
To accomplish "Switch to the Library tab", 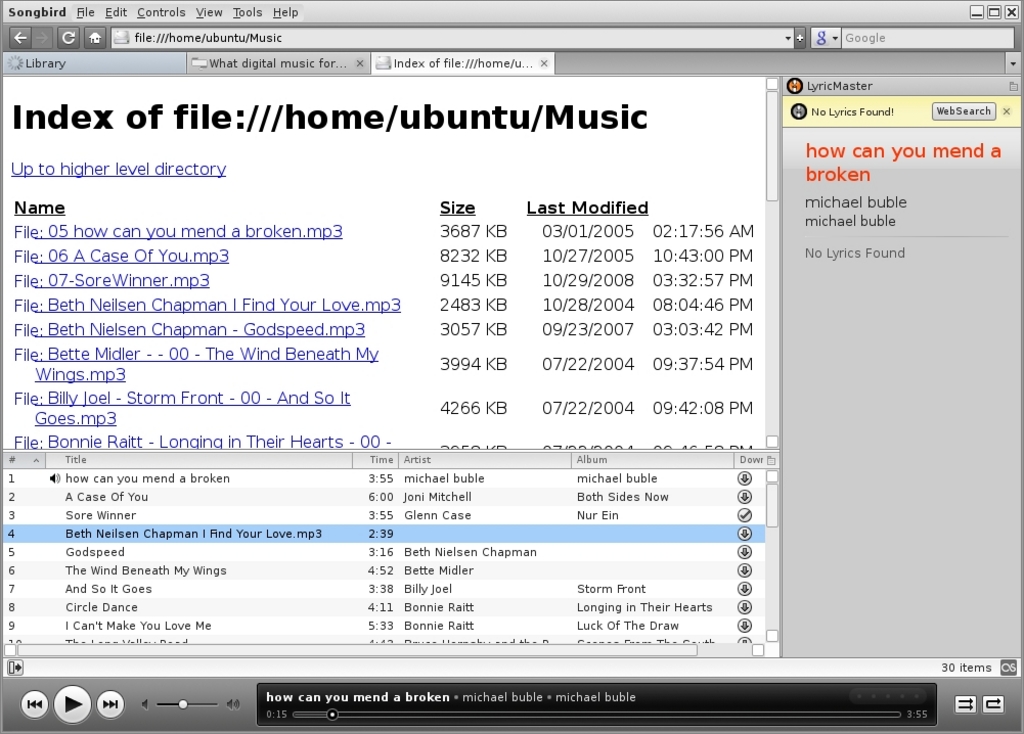I will coord(95,63).
